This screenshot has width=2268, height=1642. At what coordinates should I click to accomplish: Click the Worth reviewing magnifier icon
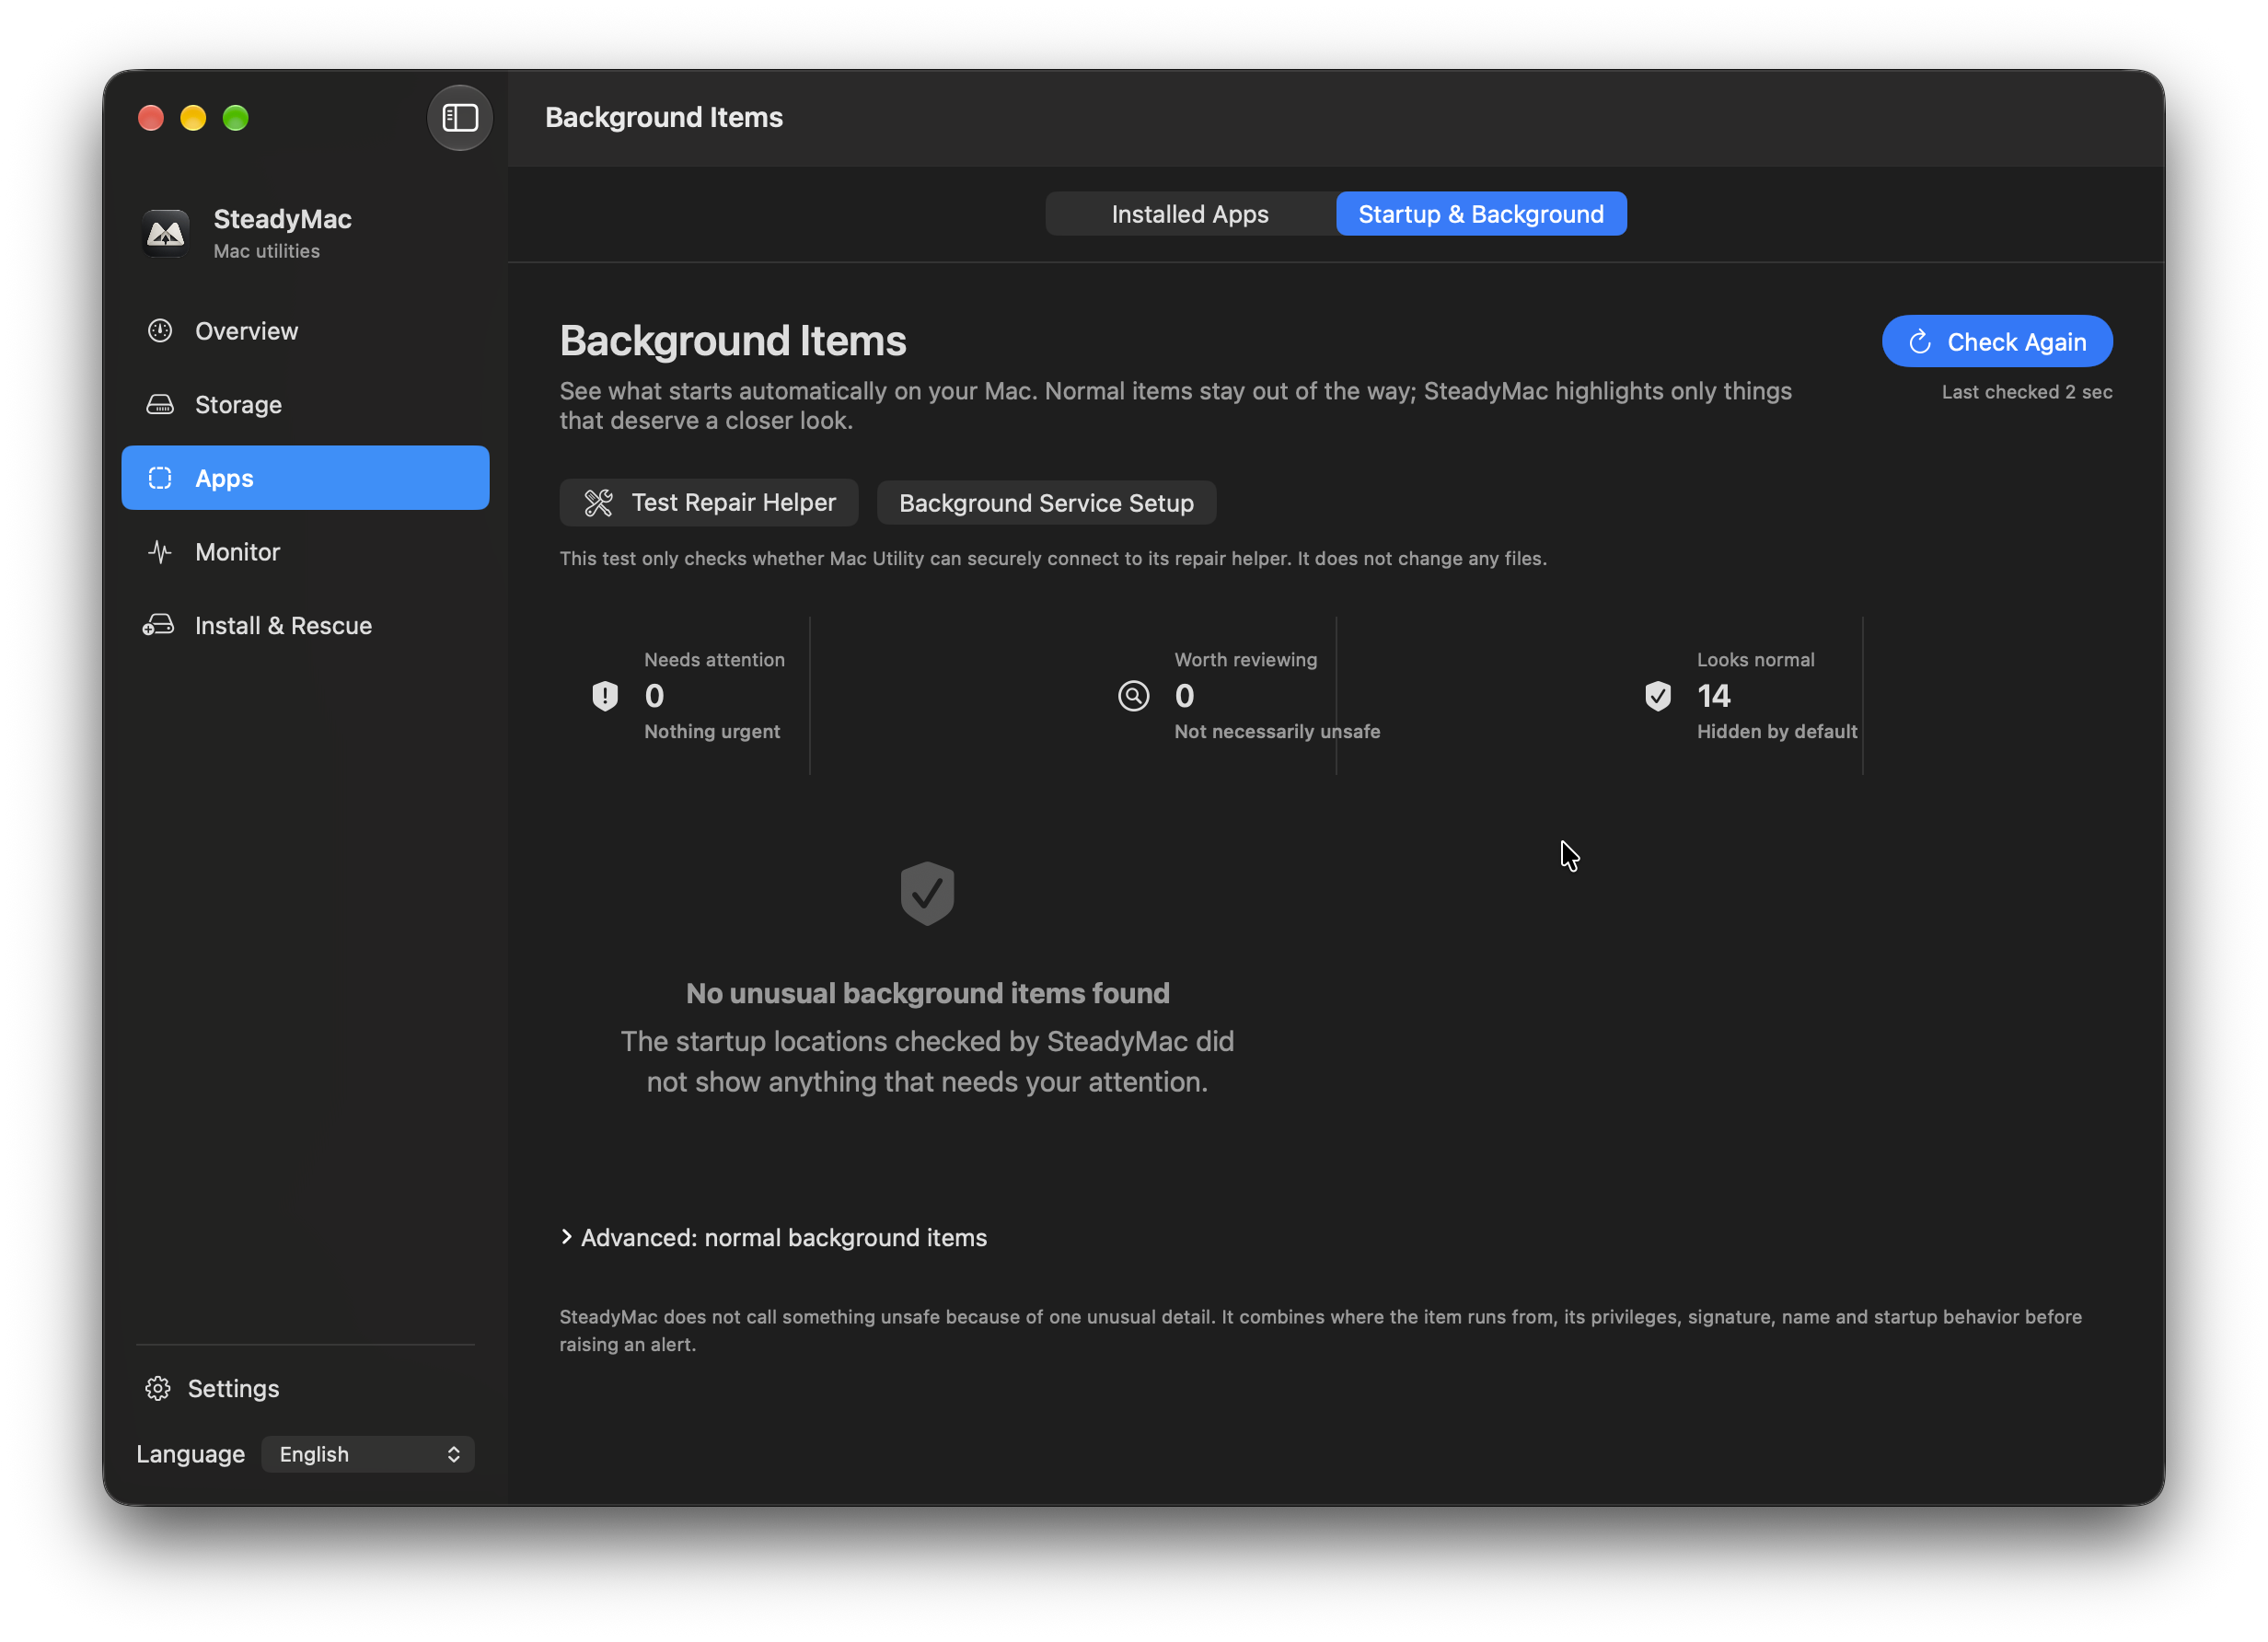coord(1133,696)
